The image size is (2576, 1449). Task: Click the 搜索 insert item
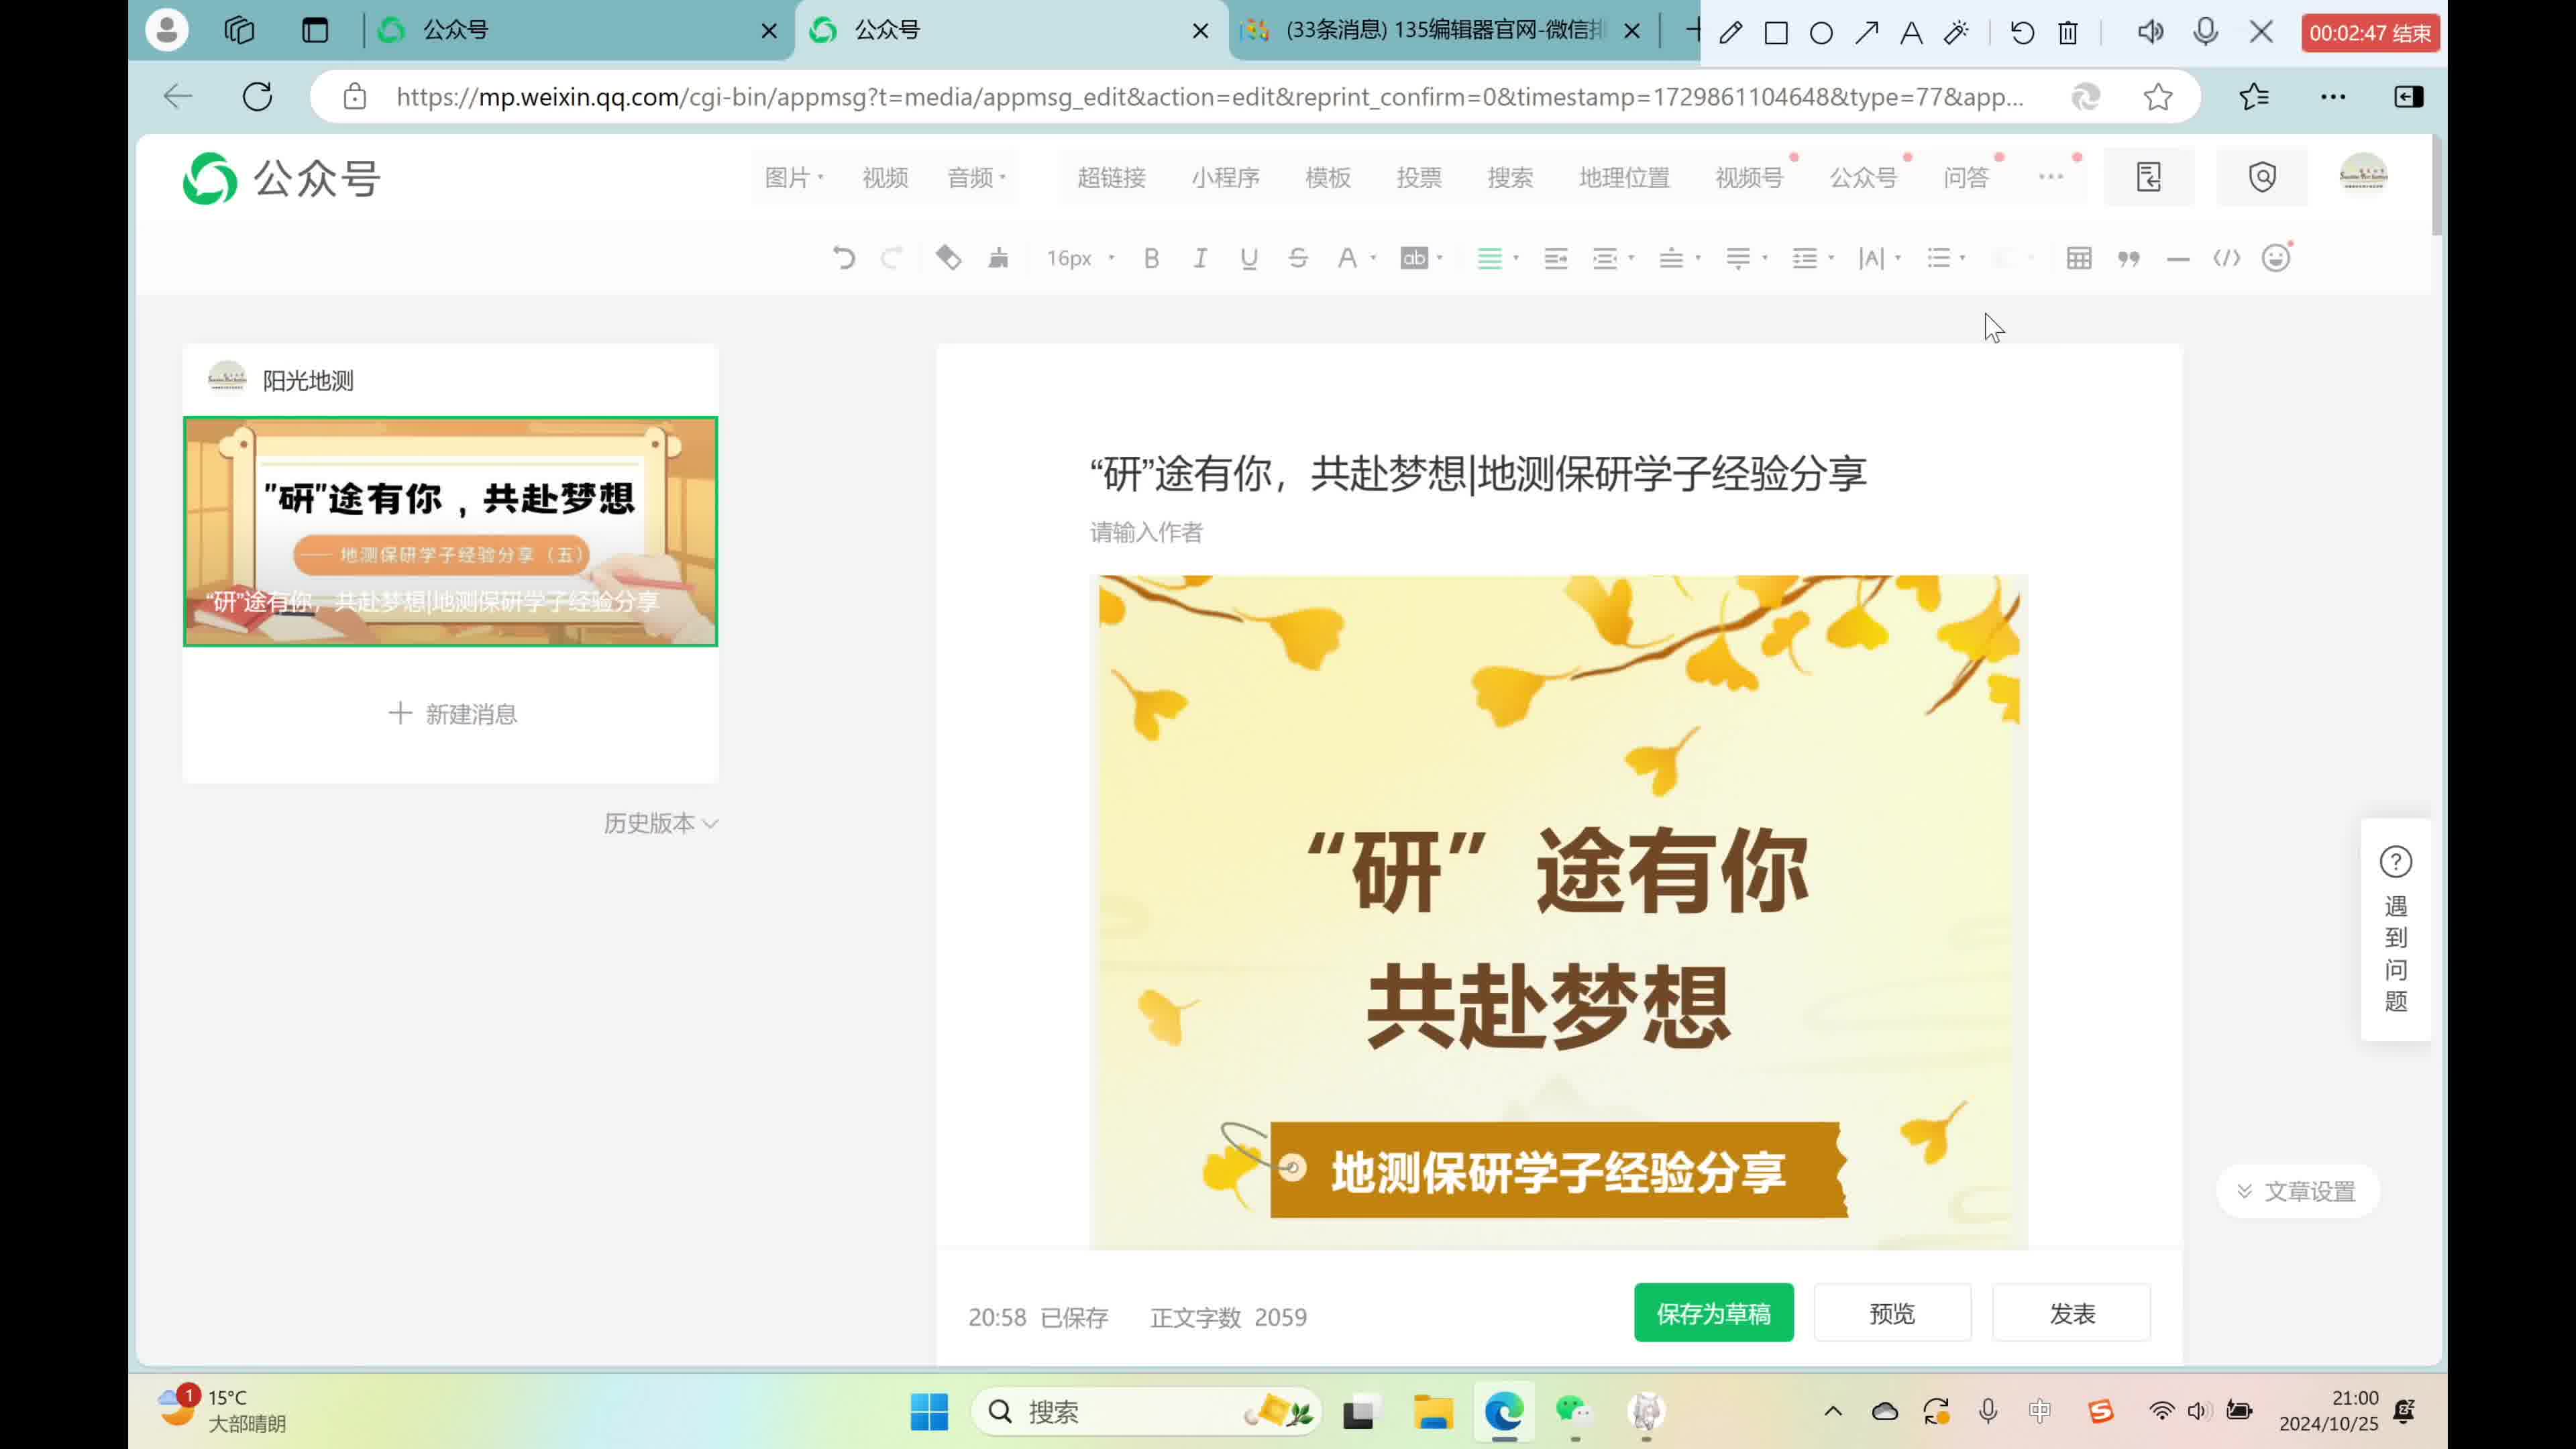1510,177
